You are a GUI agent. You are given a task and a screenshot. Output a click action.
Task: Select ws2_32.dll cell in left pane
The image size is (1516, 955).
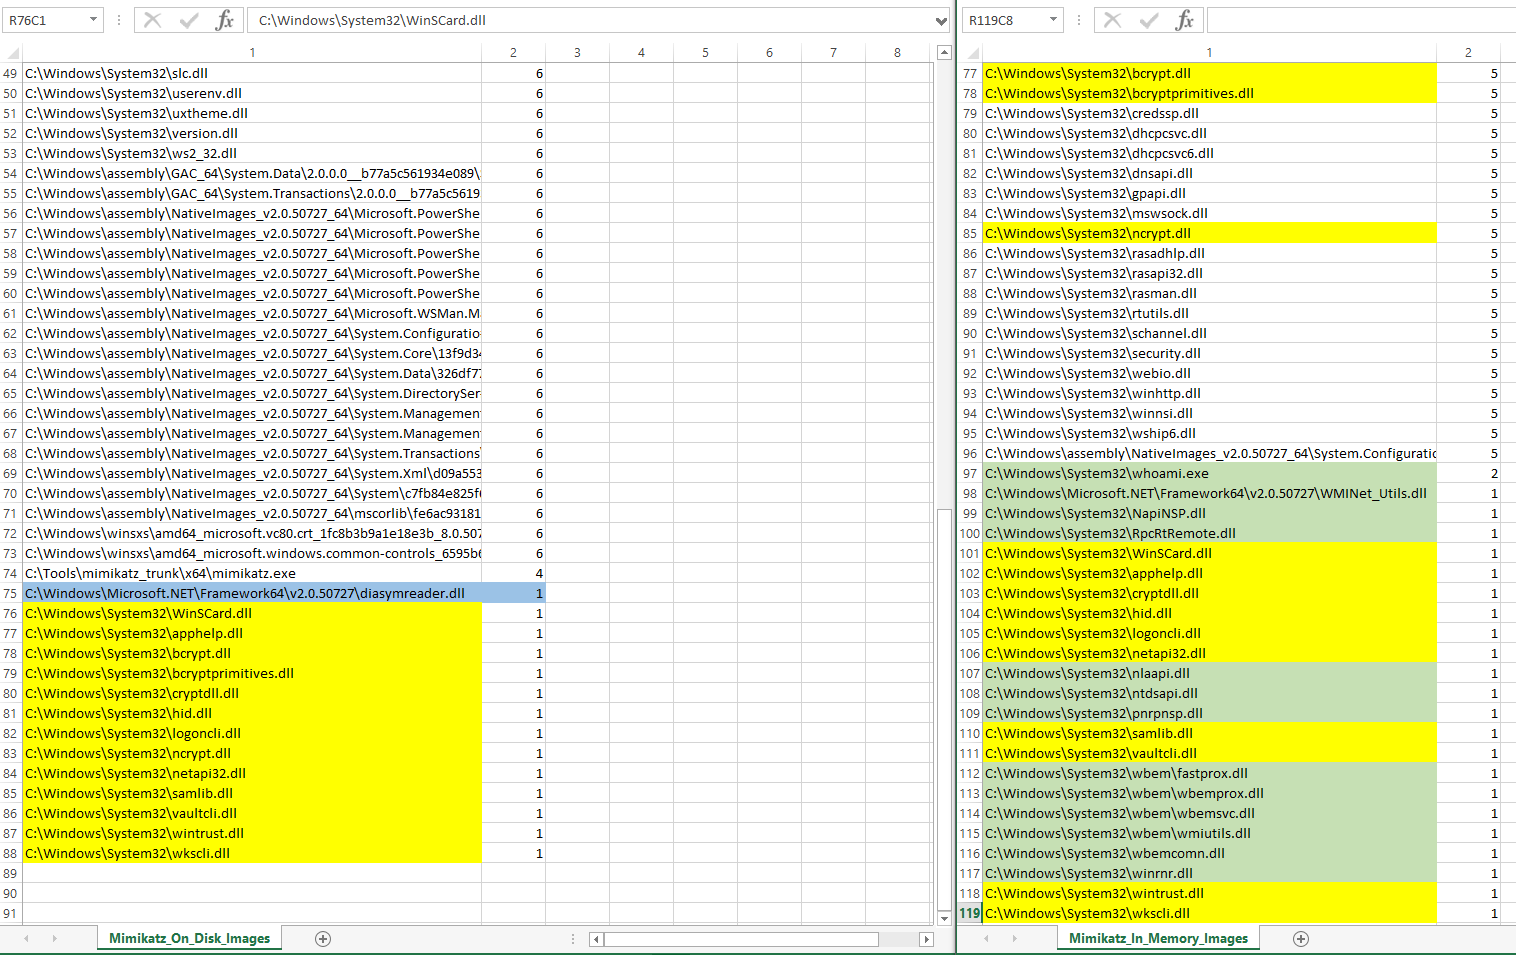252,153
